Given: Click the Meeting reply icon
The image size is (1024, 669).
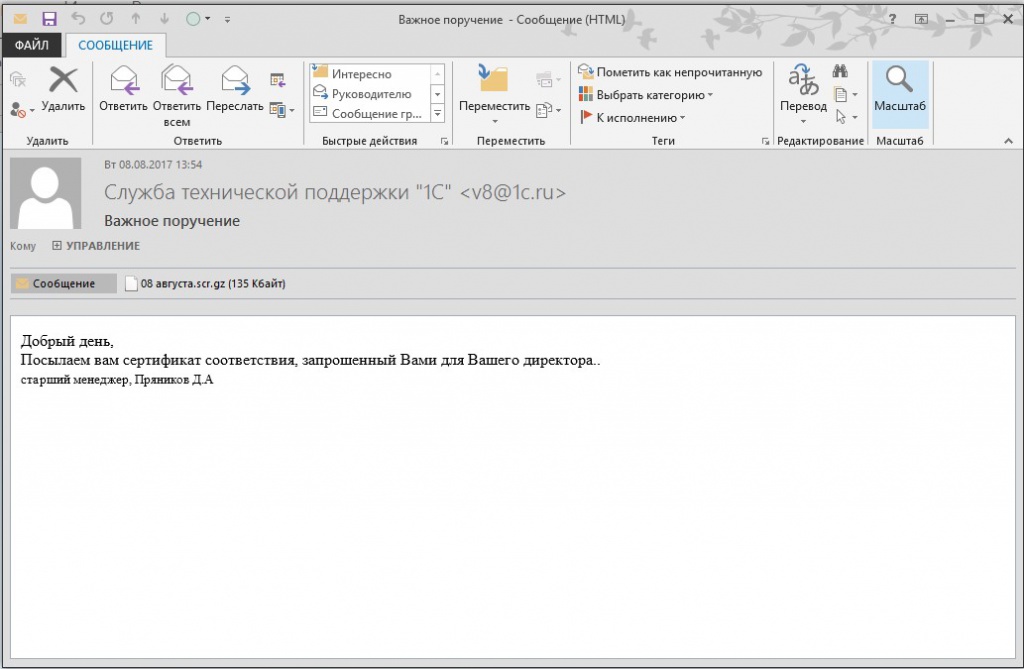Looking at the screenshot, I should point(278,80).
